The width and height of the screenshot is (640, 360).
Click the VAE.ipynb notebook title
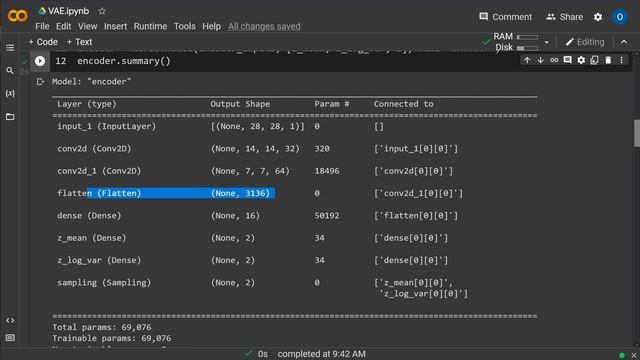tap(69, 11)
